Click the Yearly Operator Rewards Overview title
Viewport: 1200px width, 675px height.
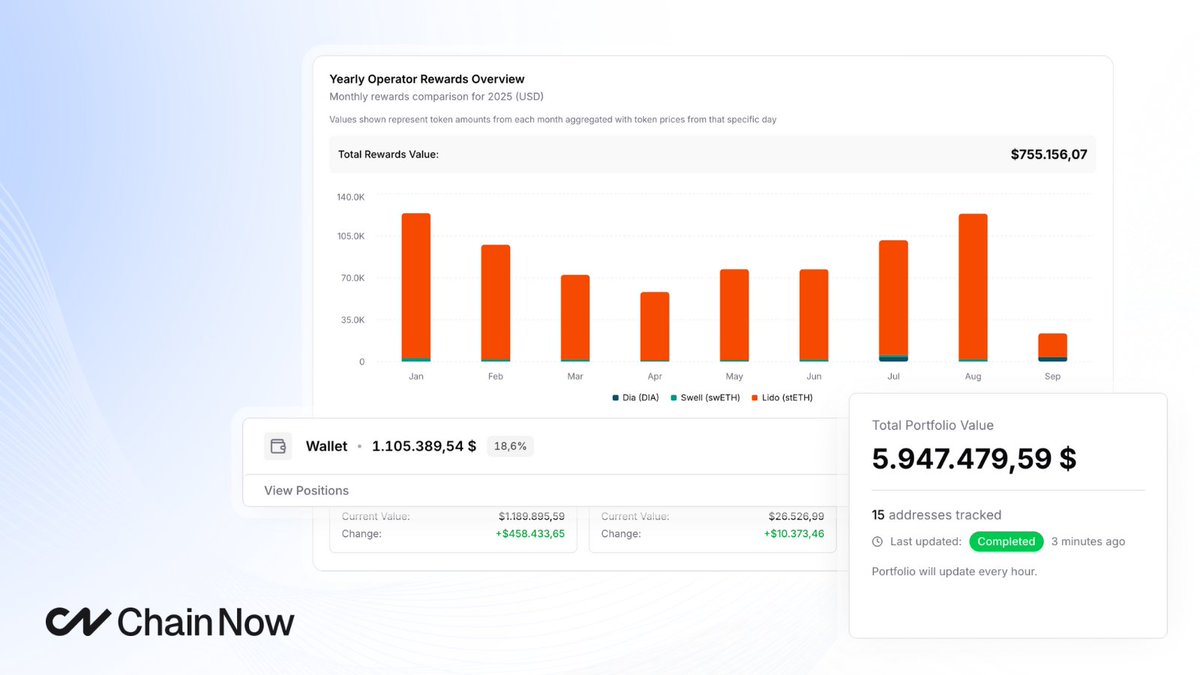point(427,79)
